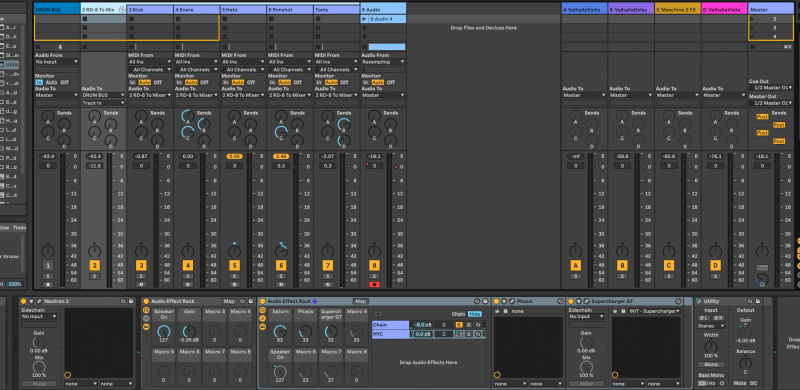
Task: Toggle track activator 1 for DRUM BUS
Action: coord(48,265)
